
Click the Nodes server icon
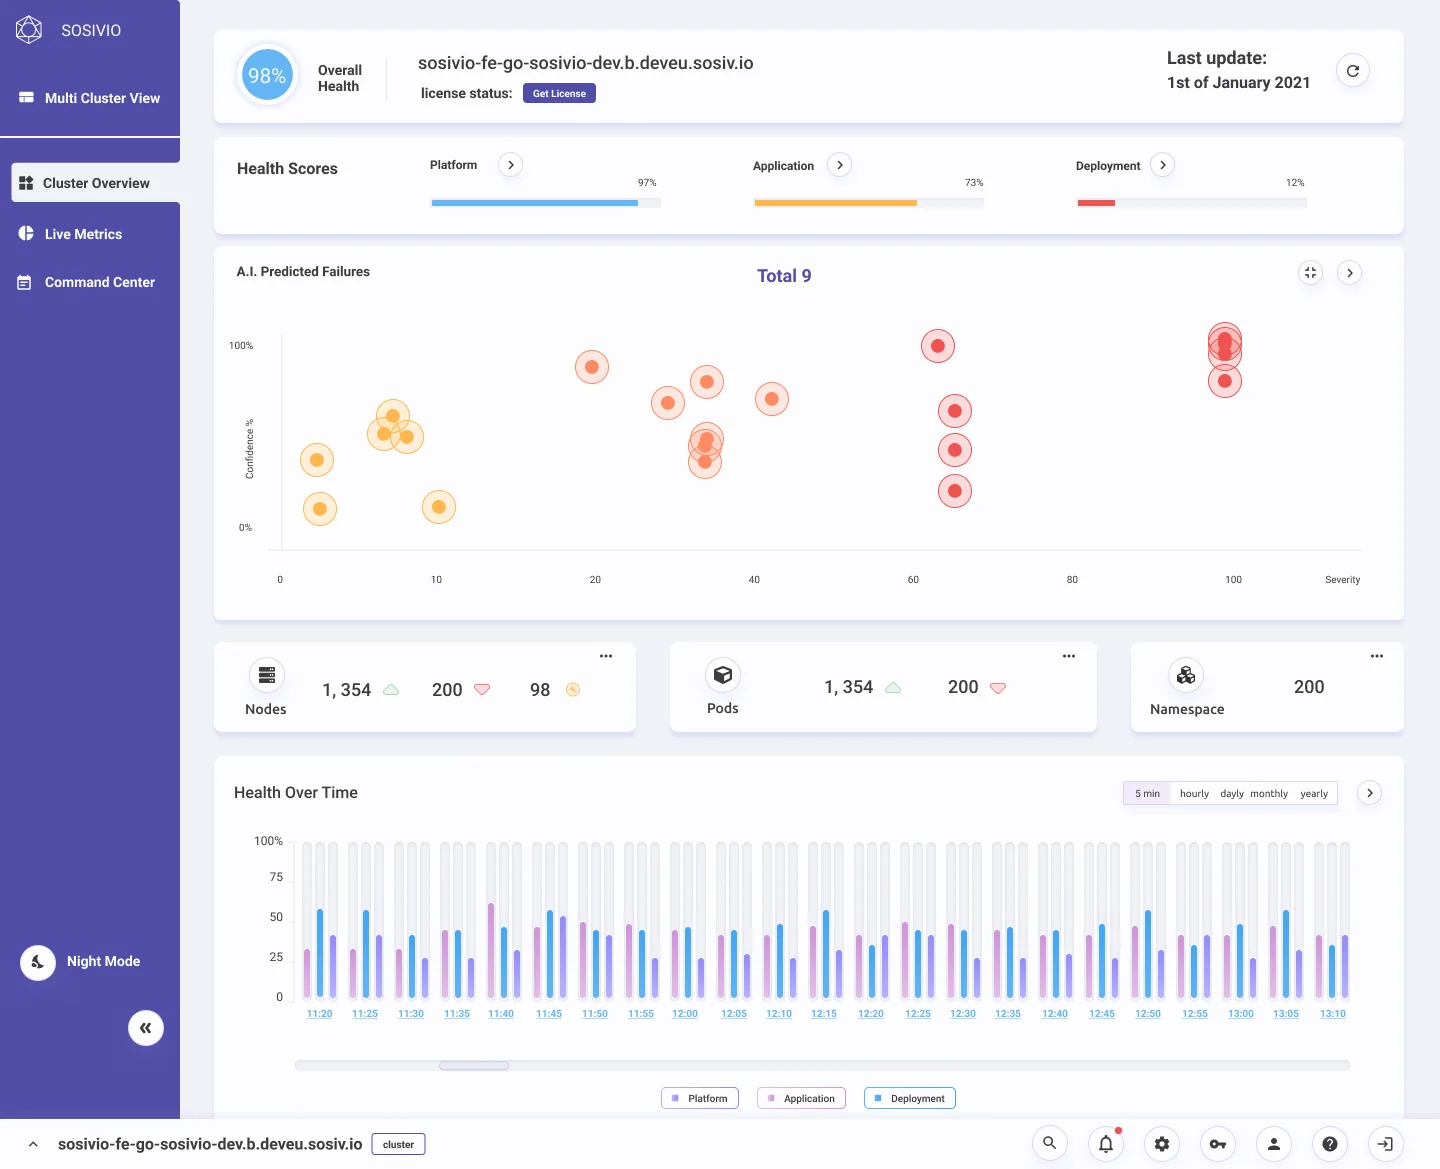267,675
